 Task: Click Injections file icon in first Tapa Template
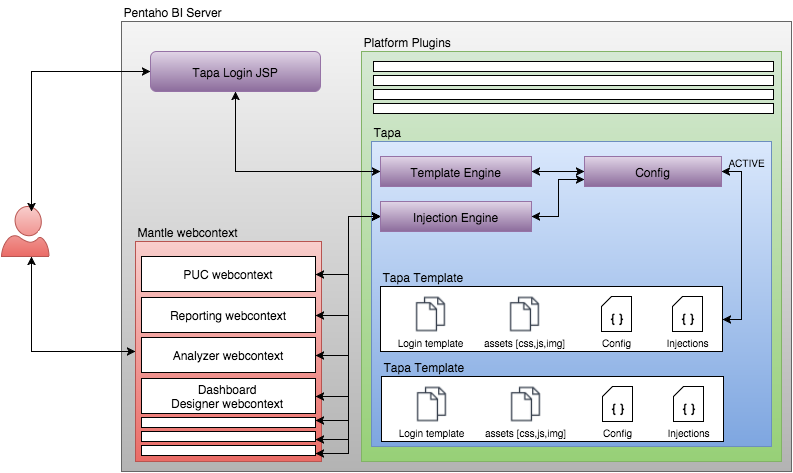point(687,314)
